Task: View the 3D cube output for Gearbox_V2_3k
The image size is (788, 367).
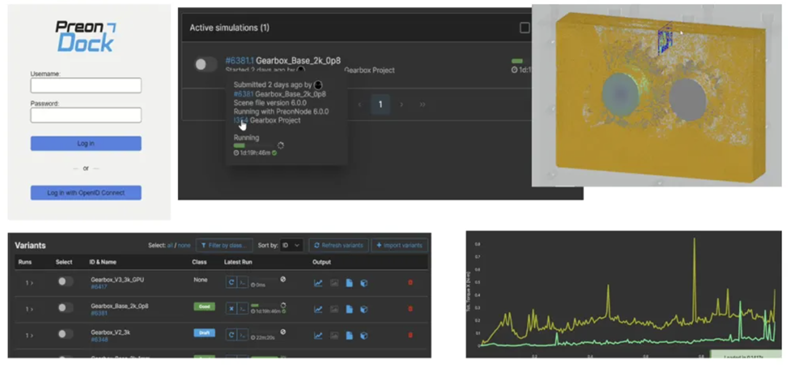Action: (x=364, y=335)
